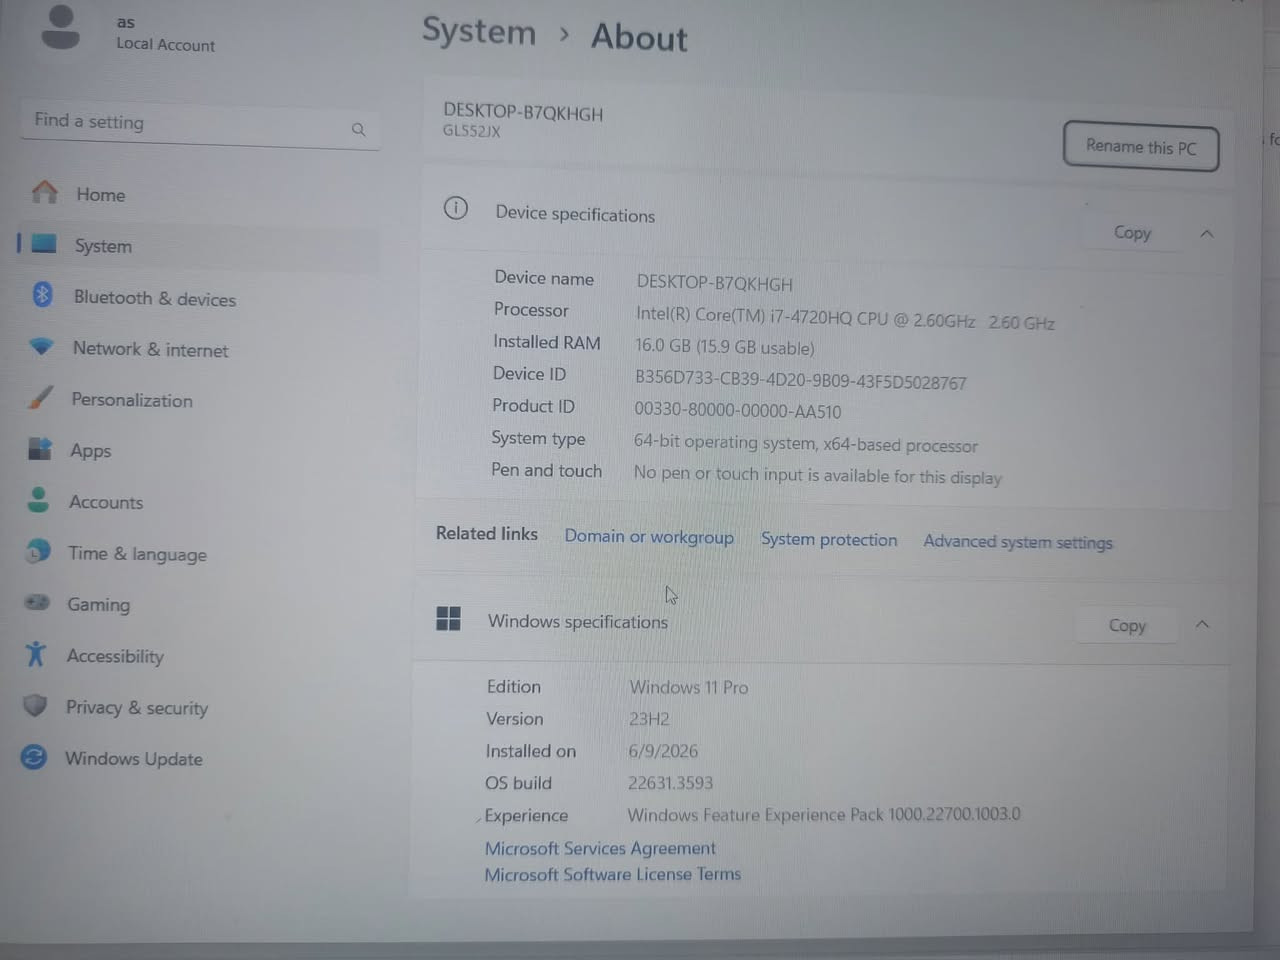Click the No pen or touch input text
Screen dimensions: 1280x960
click(818, 475)
